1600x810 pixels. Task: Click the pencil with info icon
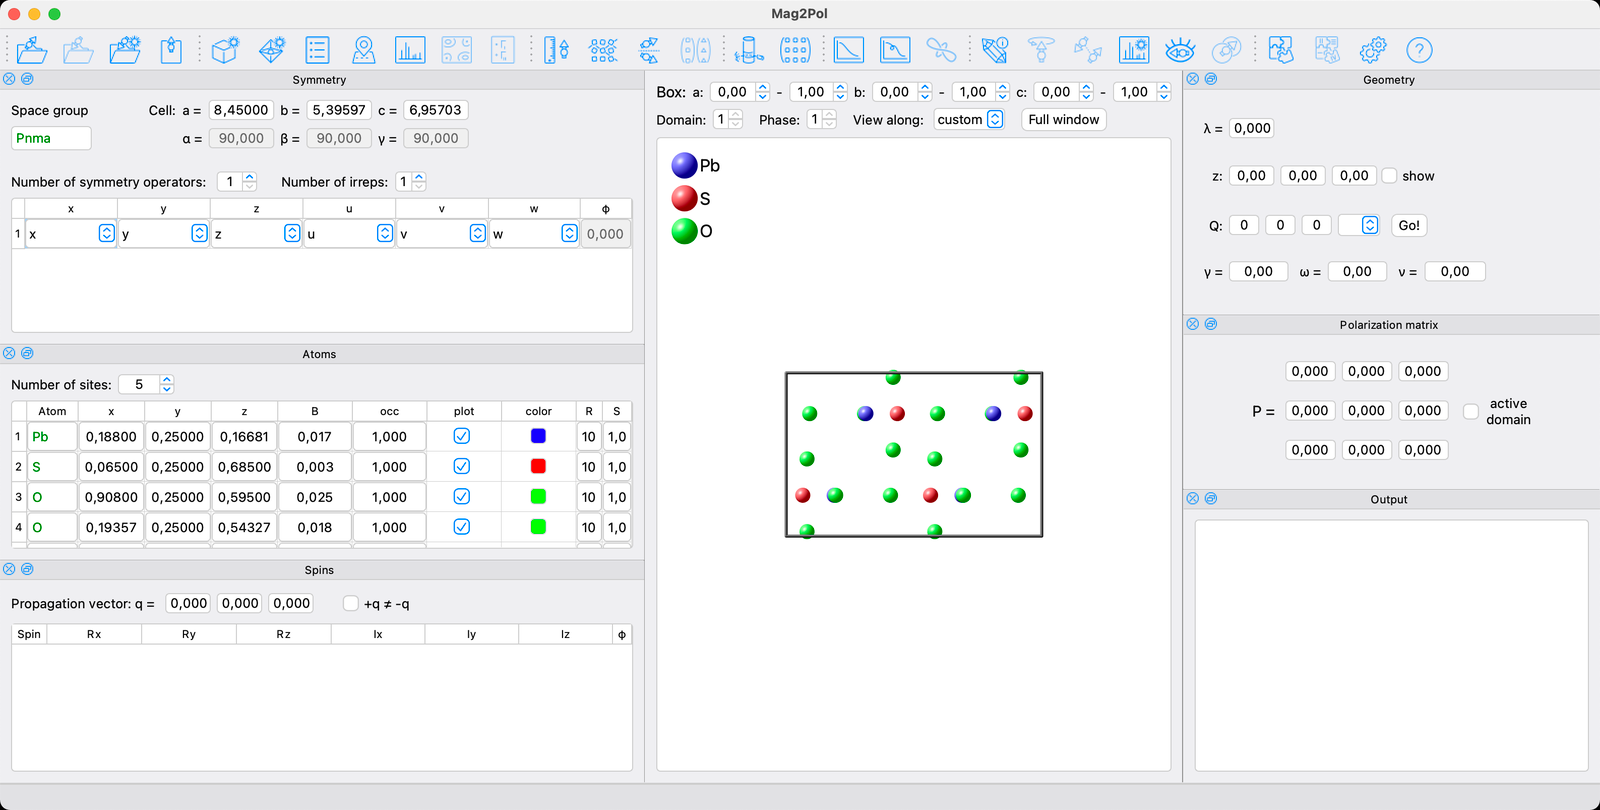[x=995, y=50]
